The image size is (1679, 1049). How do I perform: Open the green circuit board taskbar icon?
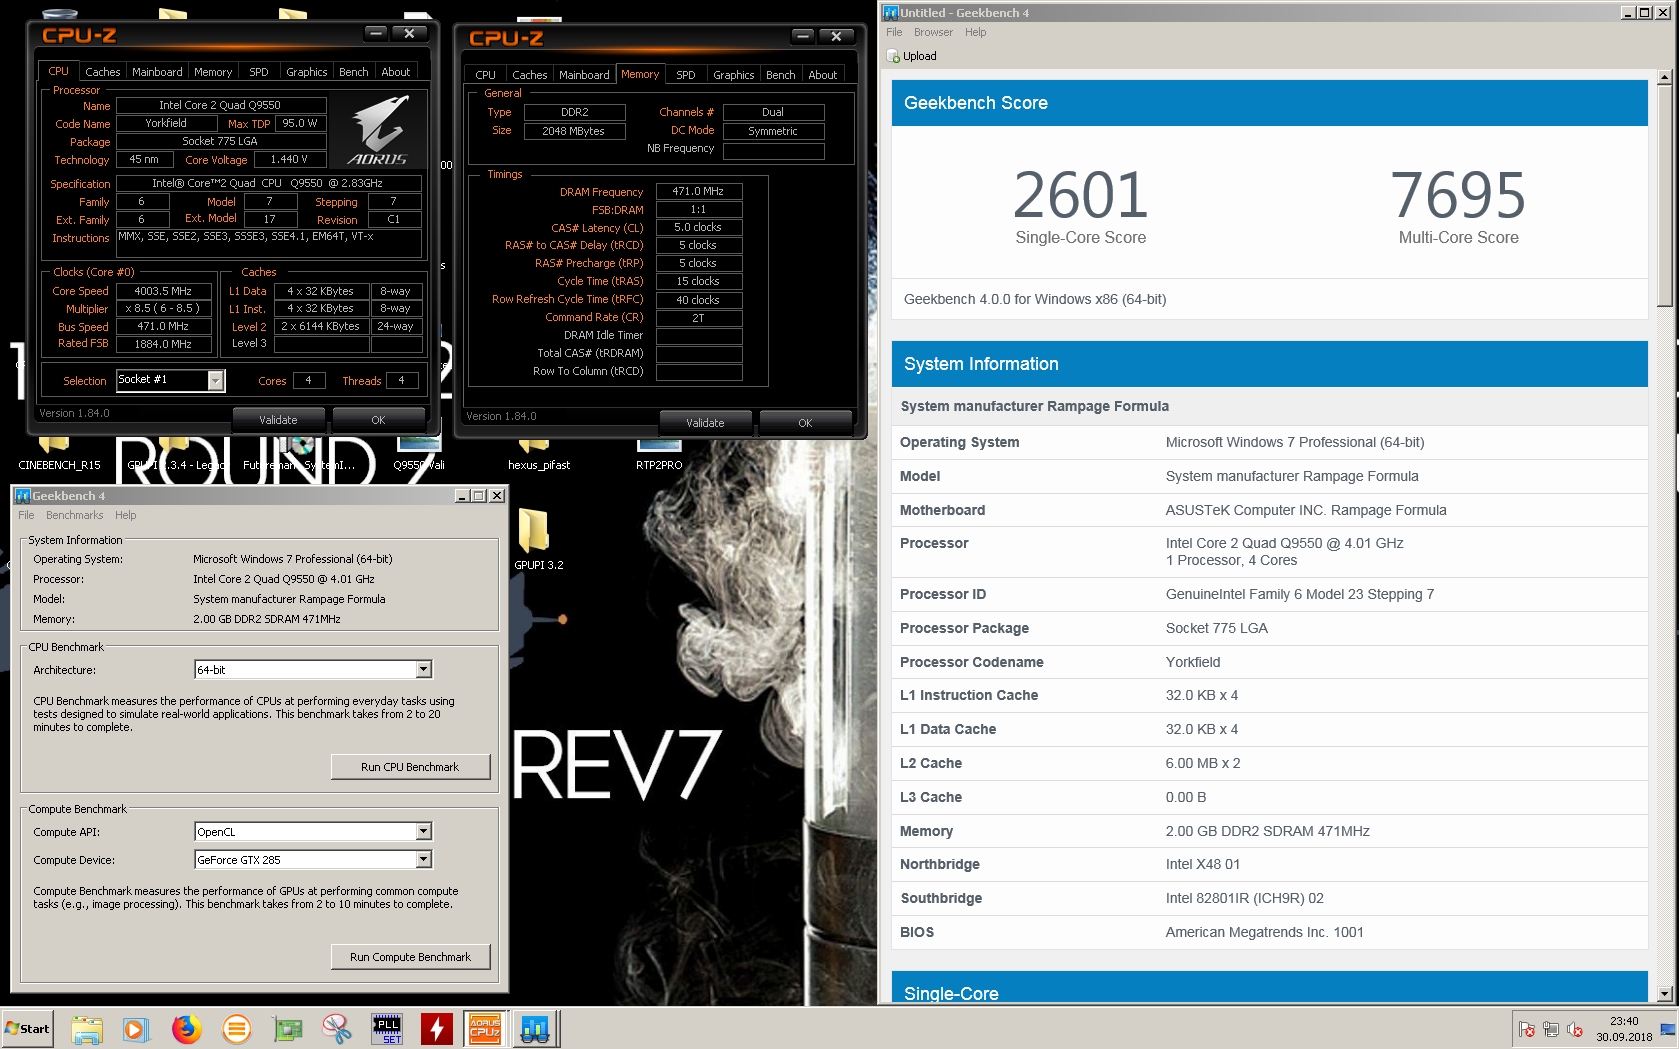[x=287, y=1029]
